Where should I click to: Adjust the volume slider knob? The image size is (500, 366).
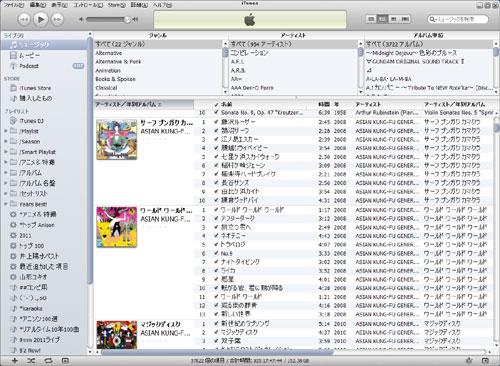pos(127,19)
